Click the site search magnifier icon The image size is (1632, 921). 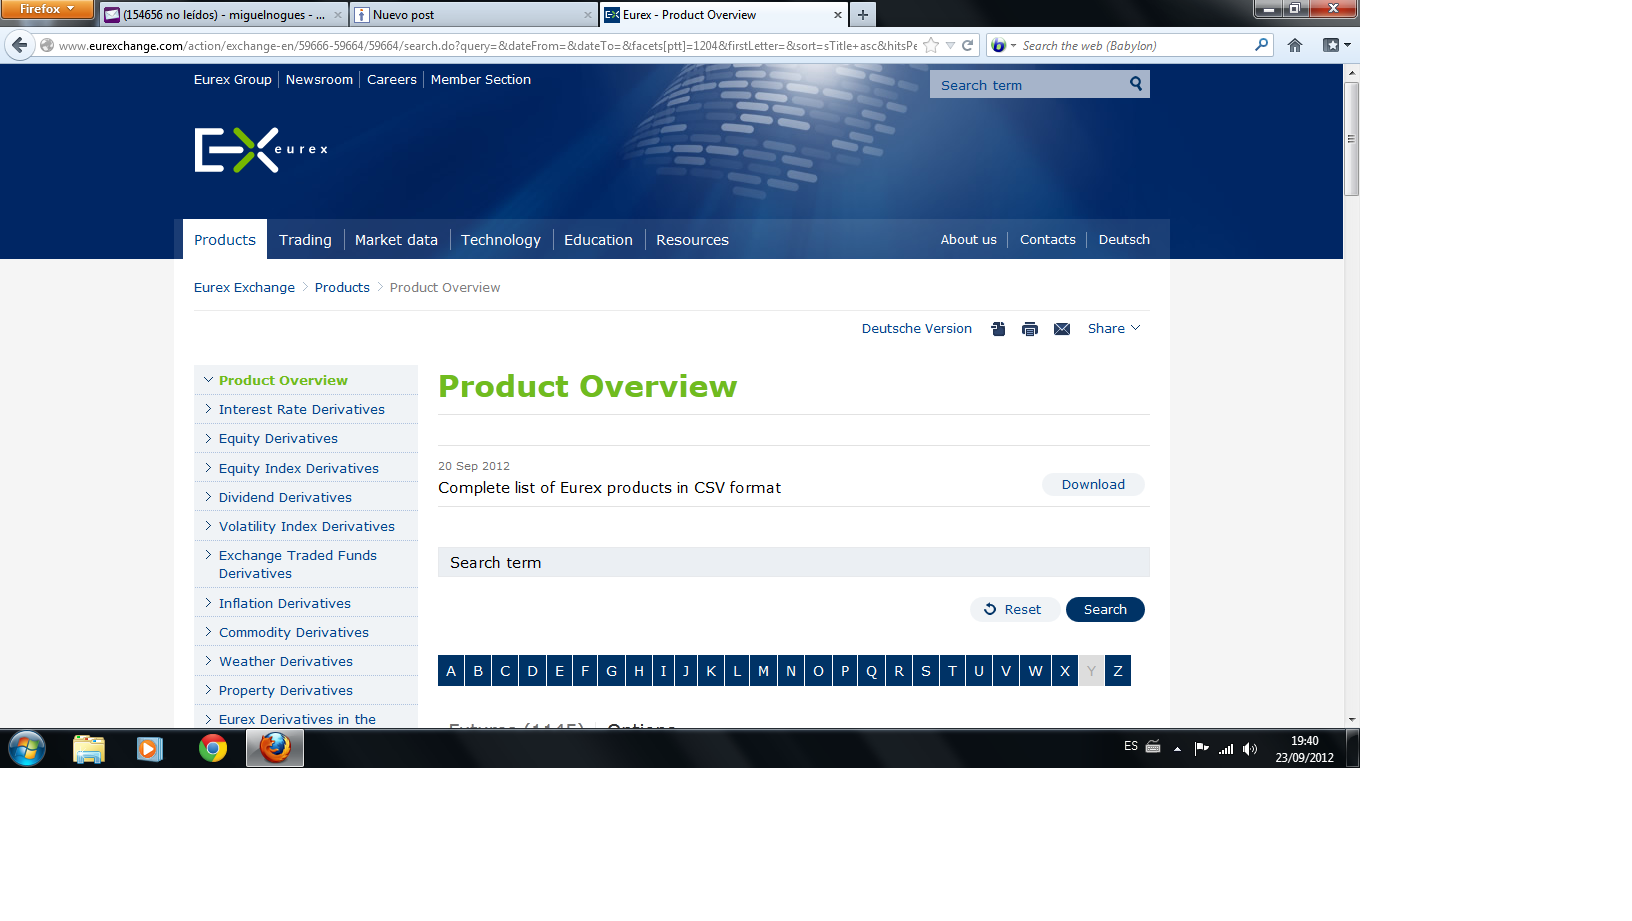click(1136, 84)
